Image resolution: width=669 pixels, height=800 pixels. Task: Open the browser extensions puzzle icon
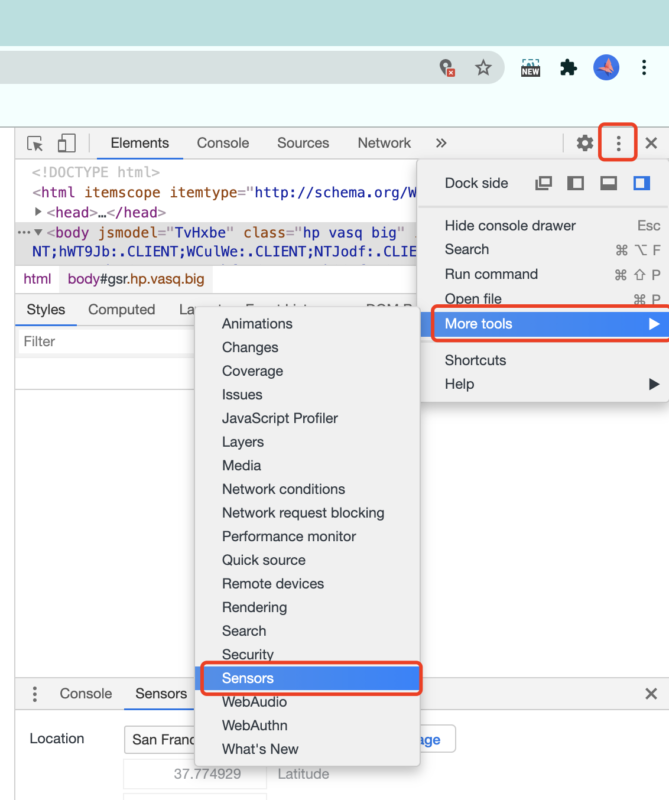tap(568, 68)
